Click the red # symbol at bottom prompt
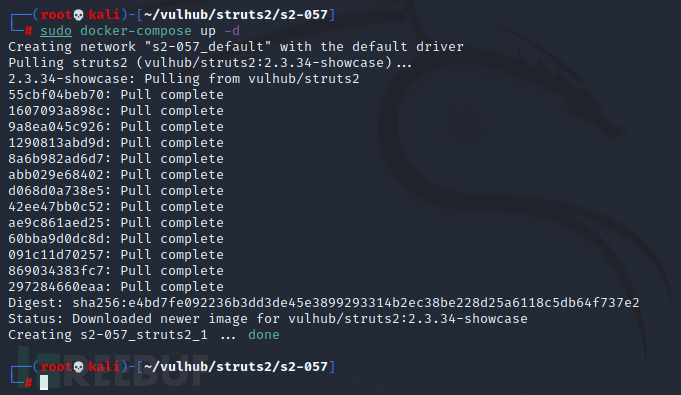This screenshot has height=395, width=681. [28, 383]
